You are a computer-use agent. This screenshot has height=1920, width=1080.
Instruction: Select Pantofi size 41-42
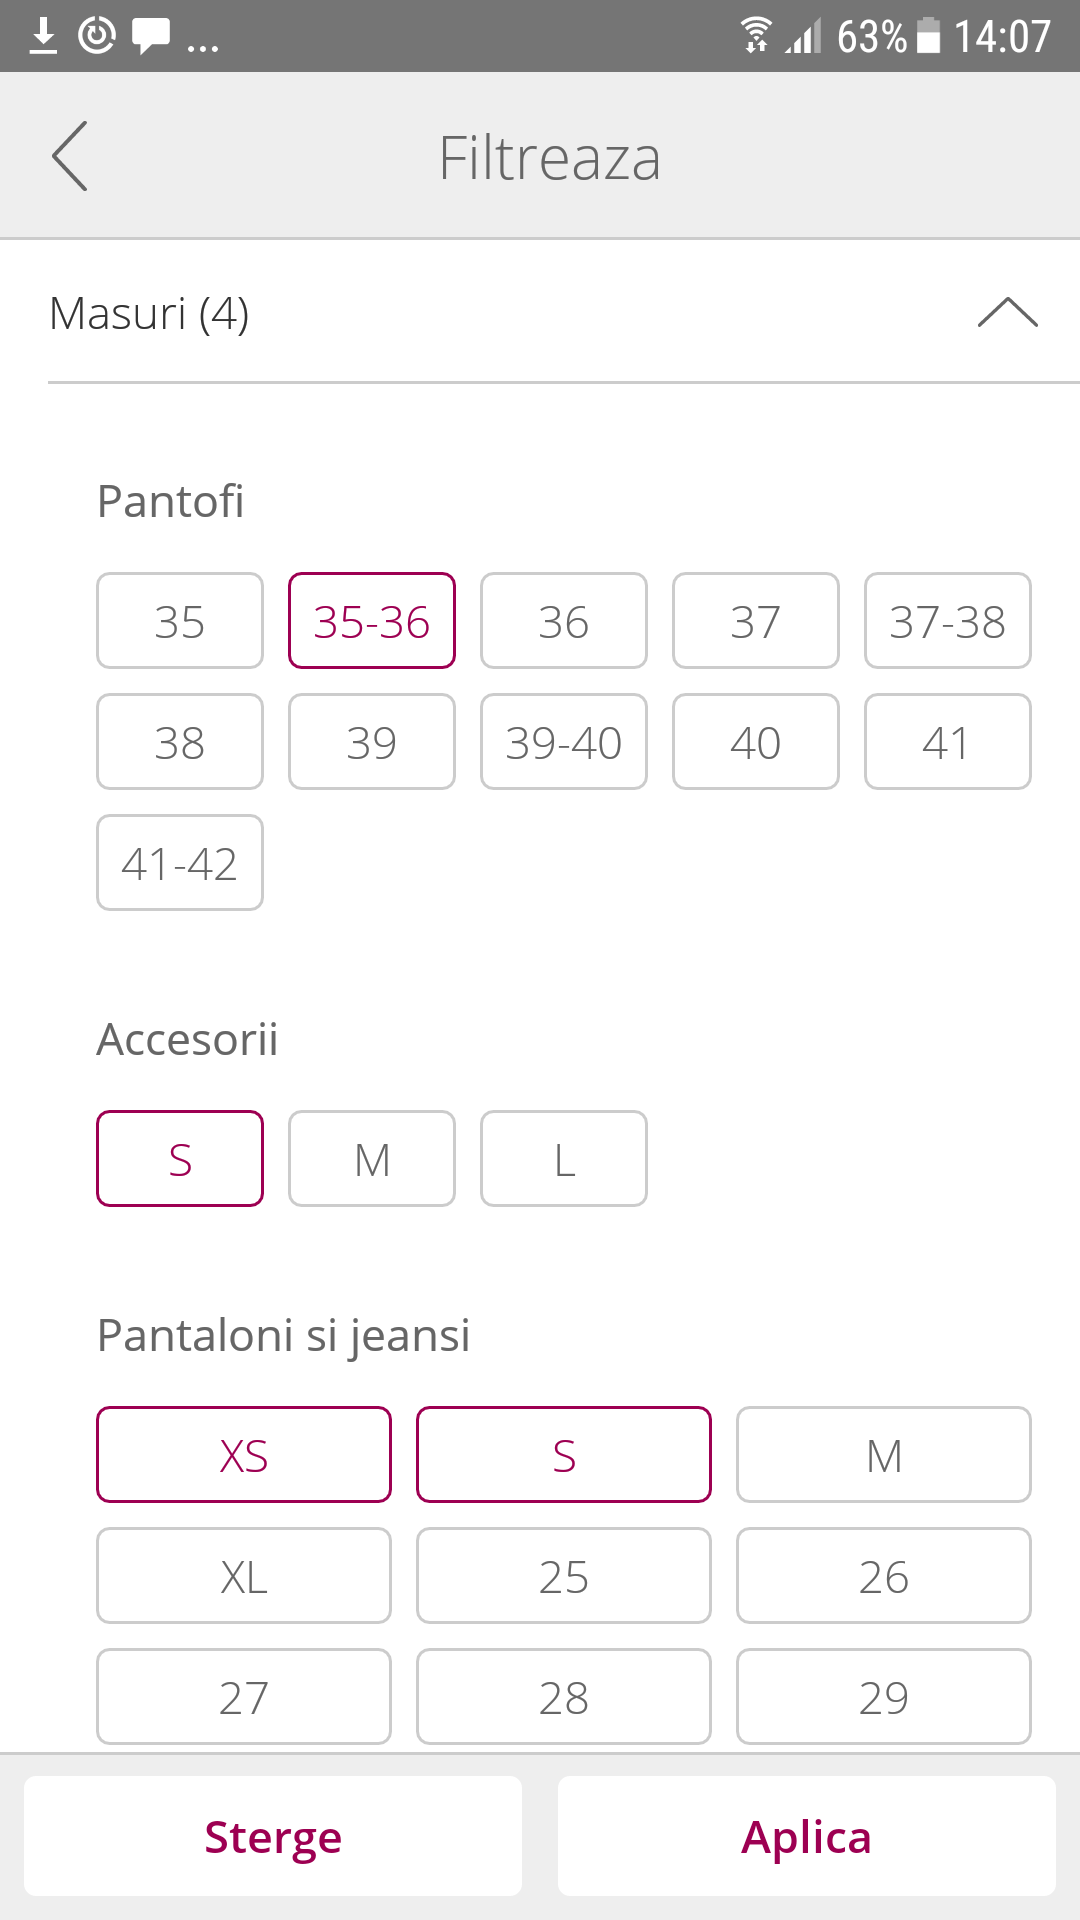click(180, 863)
